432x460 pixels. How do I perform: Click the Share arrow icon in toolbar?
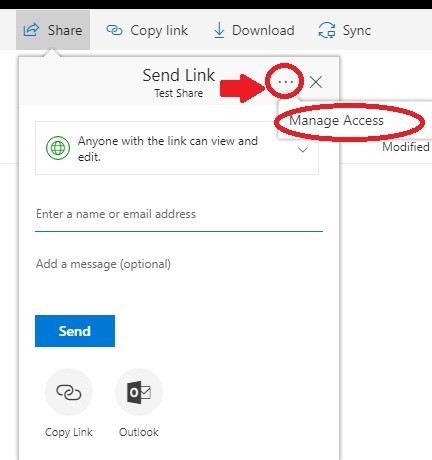pyautogui.click(x=31, y=30)
